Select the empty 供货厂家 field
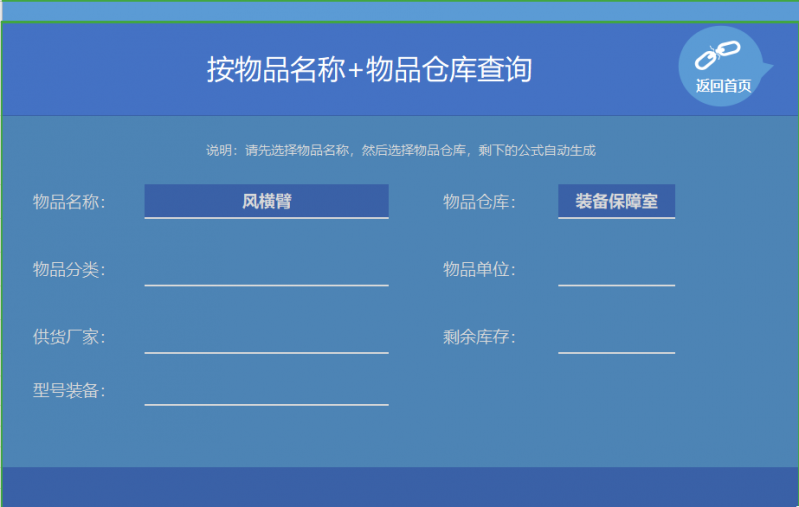 (x=266, y=337)
